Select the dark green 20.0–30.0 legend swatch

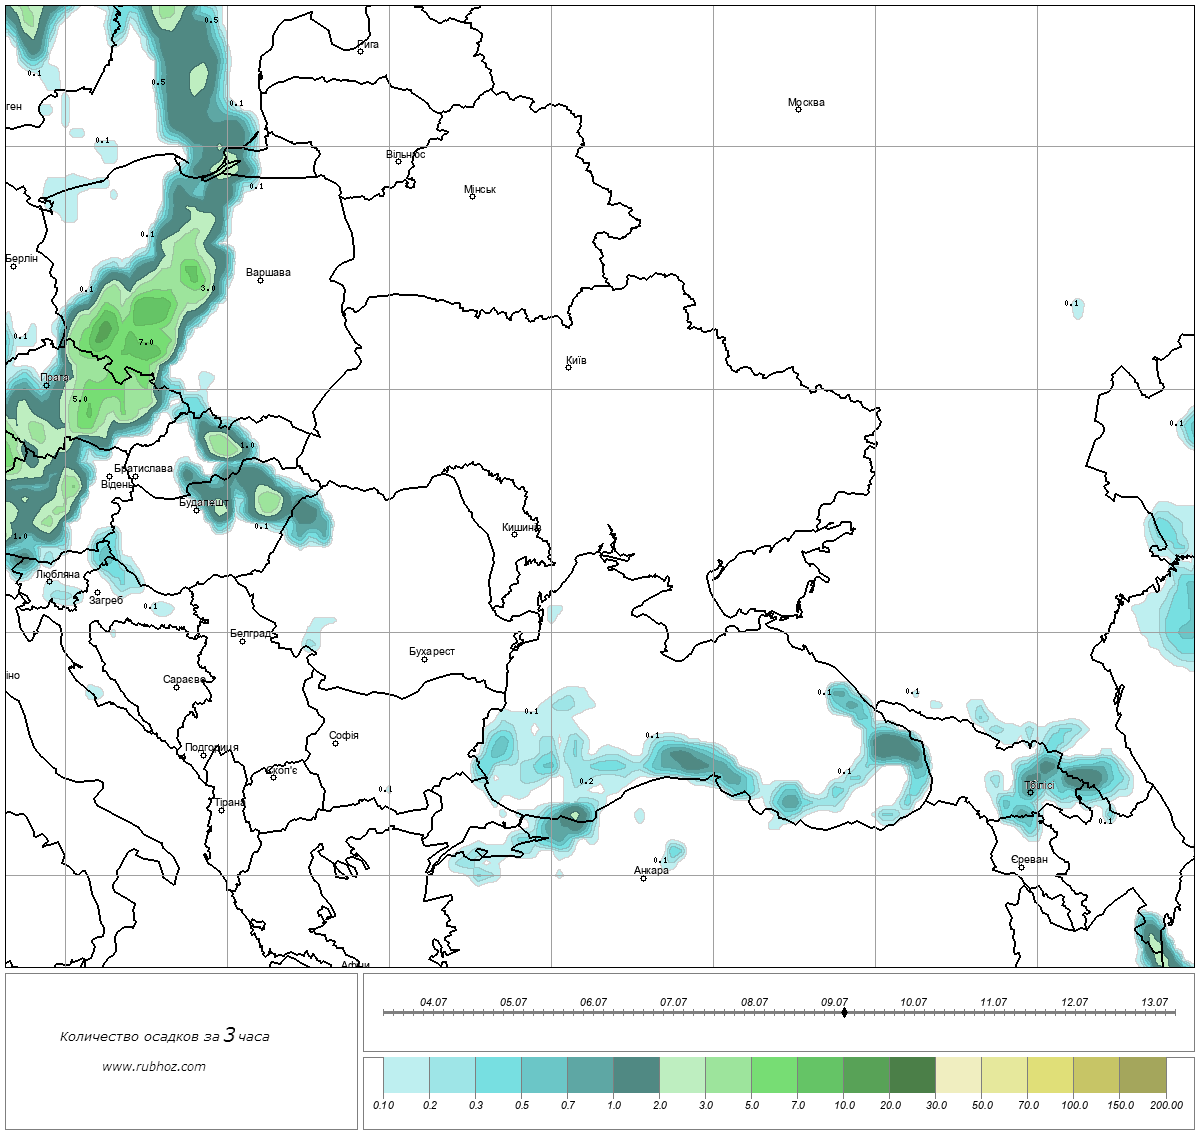pos(912,1077)
